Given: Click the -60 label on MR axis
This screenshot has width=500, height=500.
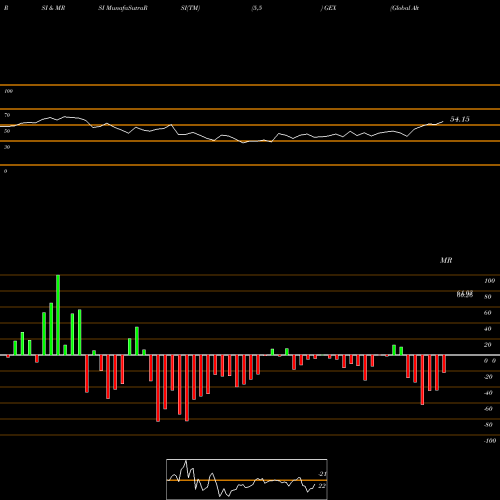Looking at the screenshot, I should (488, 409).
